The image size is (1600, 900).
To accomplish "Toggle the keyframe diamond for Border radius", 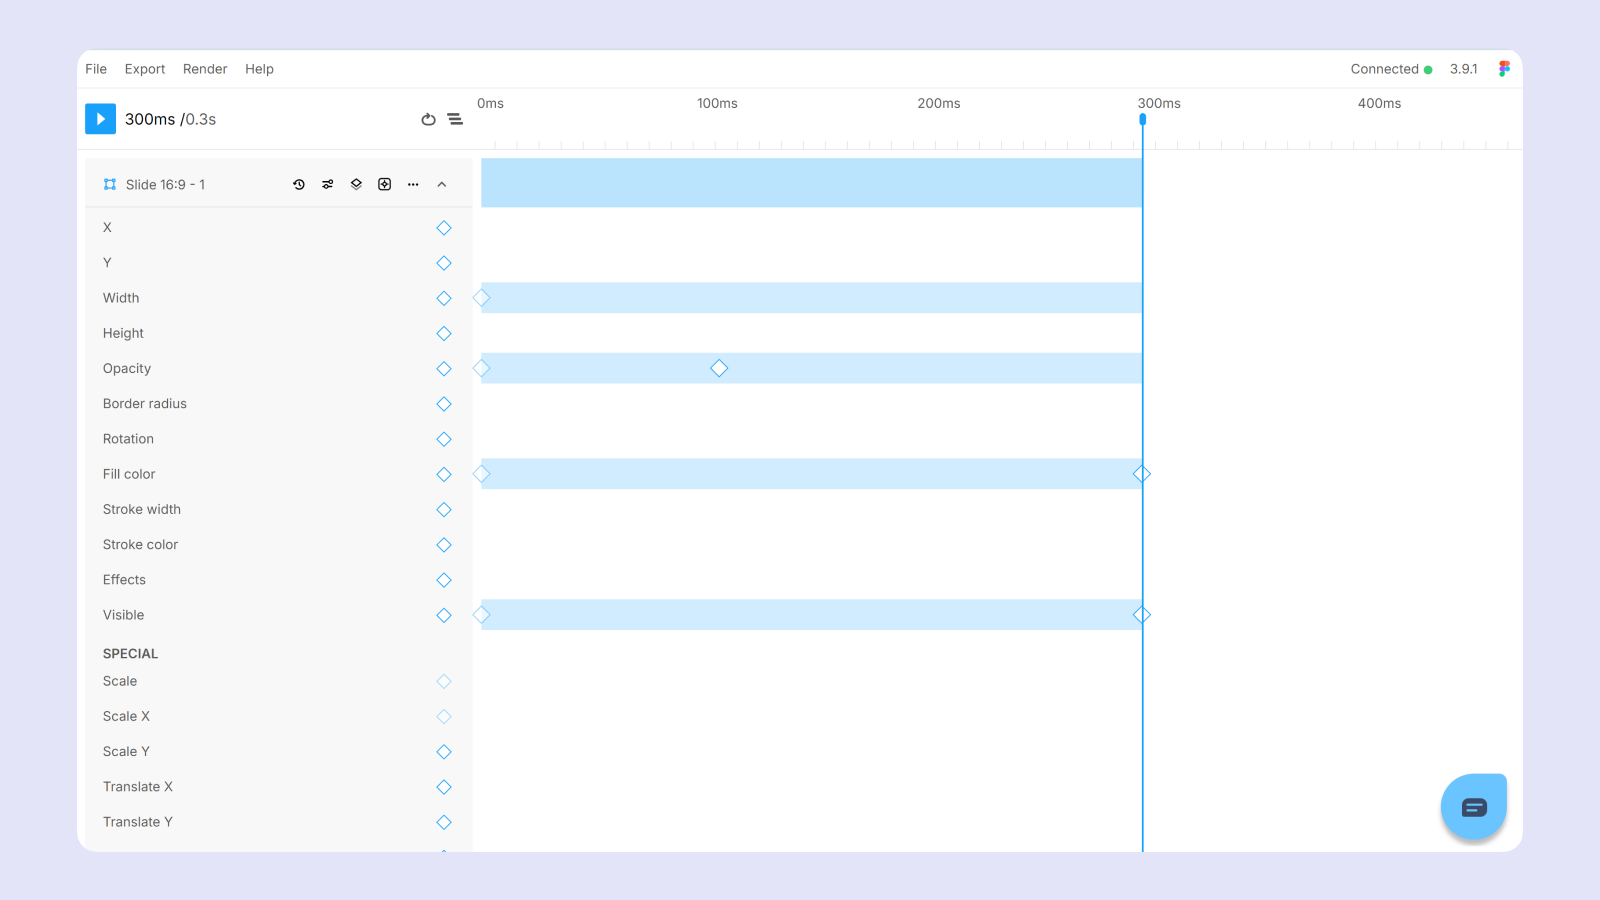I will (444, 404).
